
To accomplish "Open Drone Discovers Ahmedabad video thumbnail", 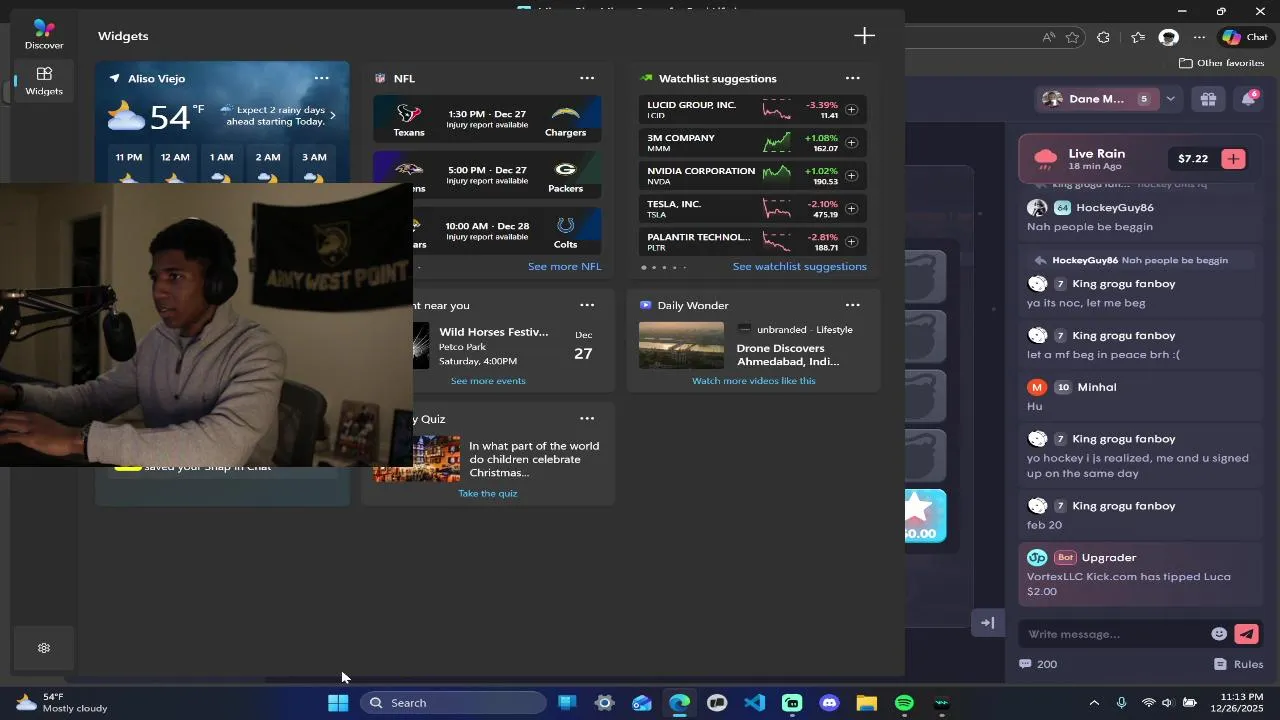I will tap(681, 345).
